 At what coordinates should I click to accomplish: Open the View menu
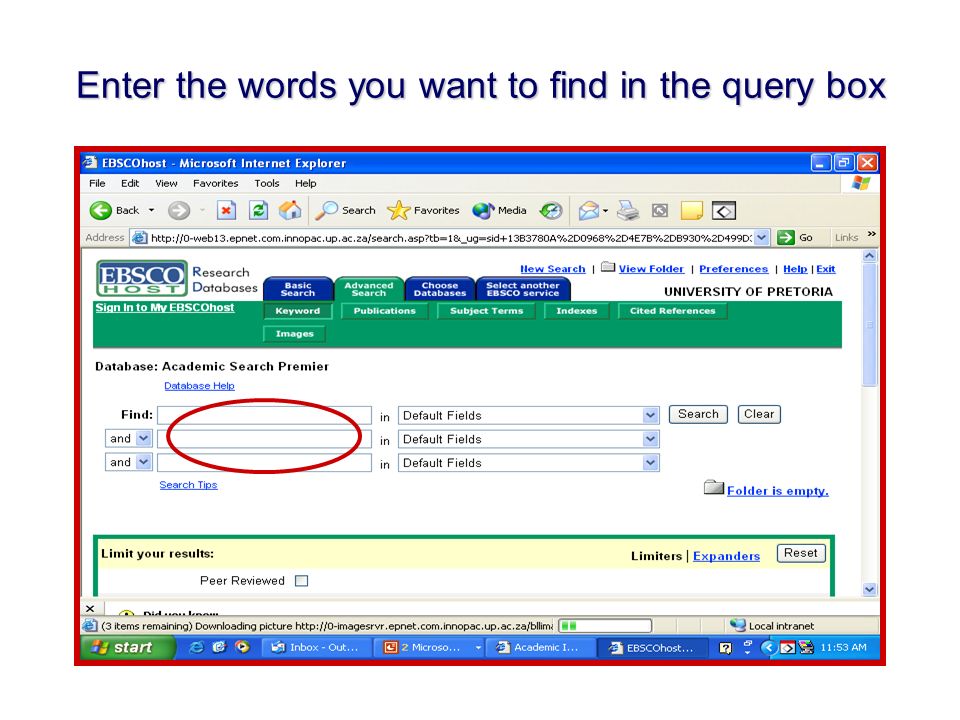166,183
